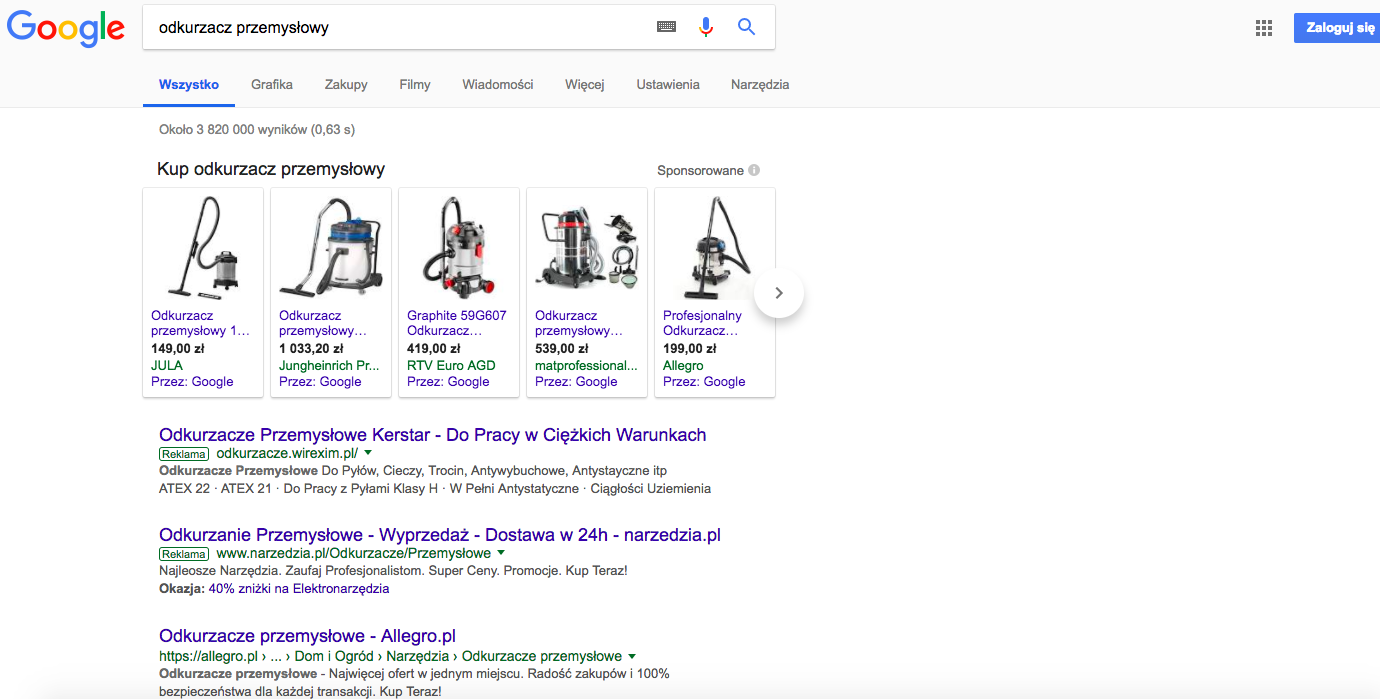1380x699 pixels.
Task: Click the 'Około 3 820 000 wyników' text
Action: click(x=257, y=130)
